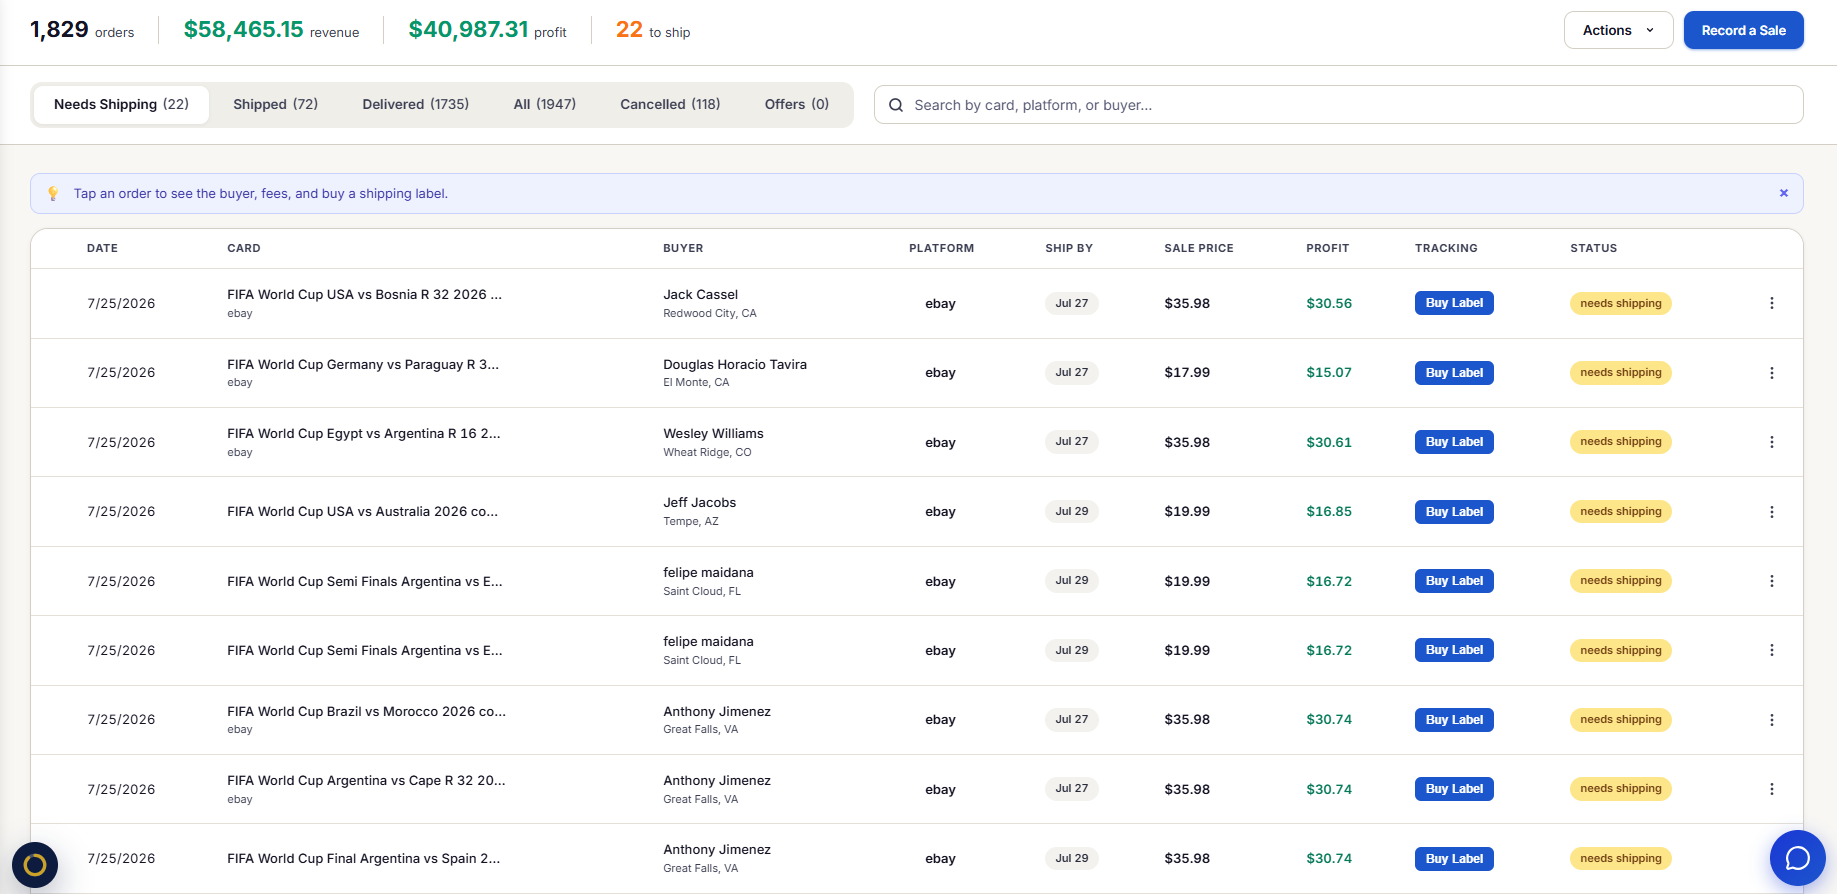The width and height of the screenshot is (1837, 894).
Task: Open the three-dot menu for Wesley Williams order
Action: pos(1771,442)
